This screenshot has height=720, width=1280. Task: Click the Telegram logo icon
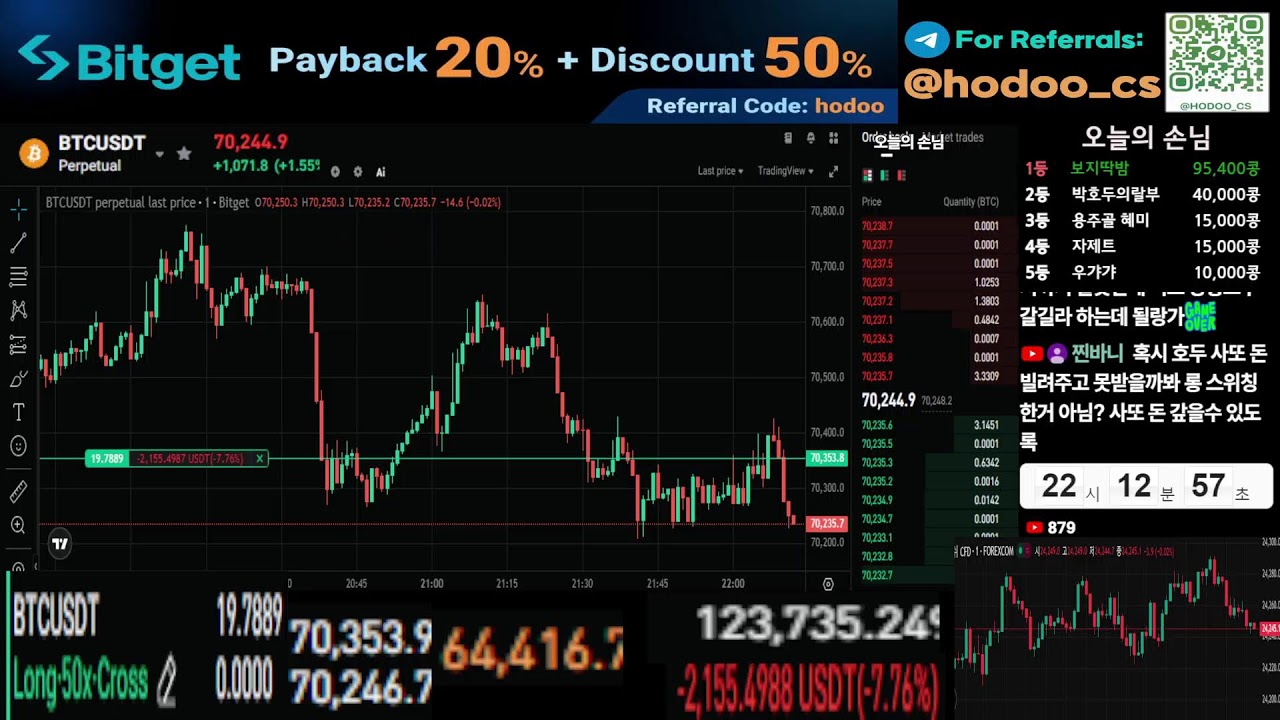tap(926, 40)
